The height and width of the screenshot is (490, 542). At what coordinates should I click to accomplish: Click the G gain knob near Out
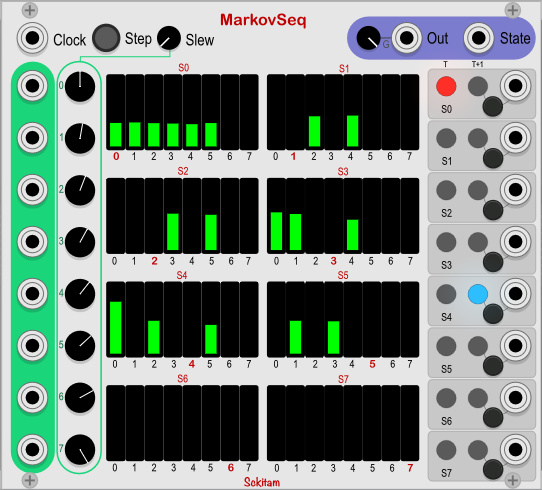[368, 38]
